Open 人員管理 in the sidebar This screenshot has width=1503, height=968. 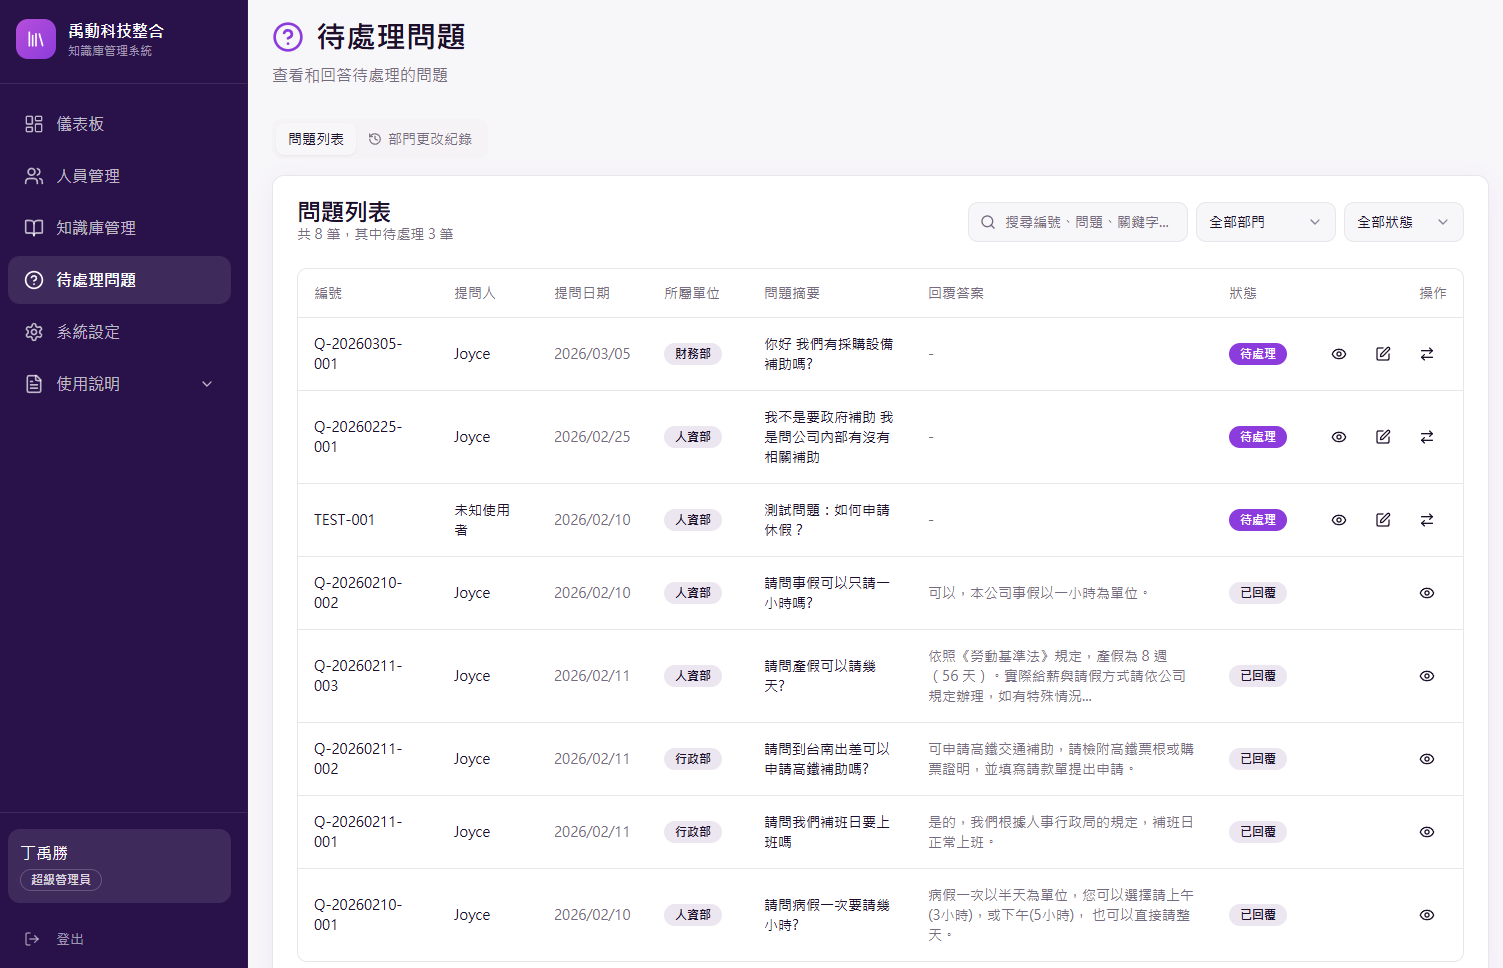119,176
